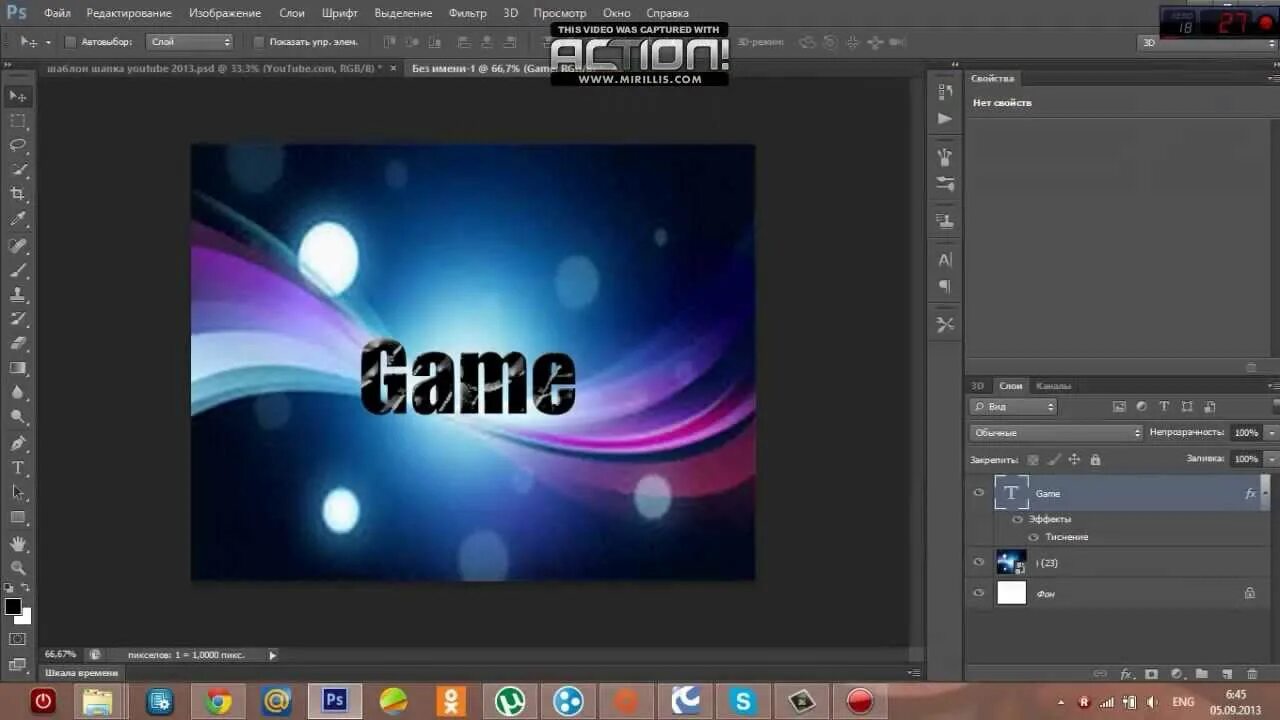1280x720 pixels.
Task: Open the Фильтр menu
Action: click(468, 13)
